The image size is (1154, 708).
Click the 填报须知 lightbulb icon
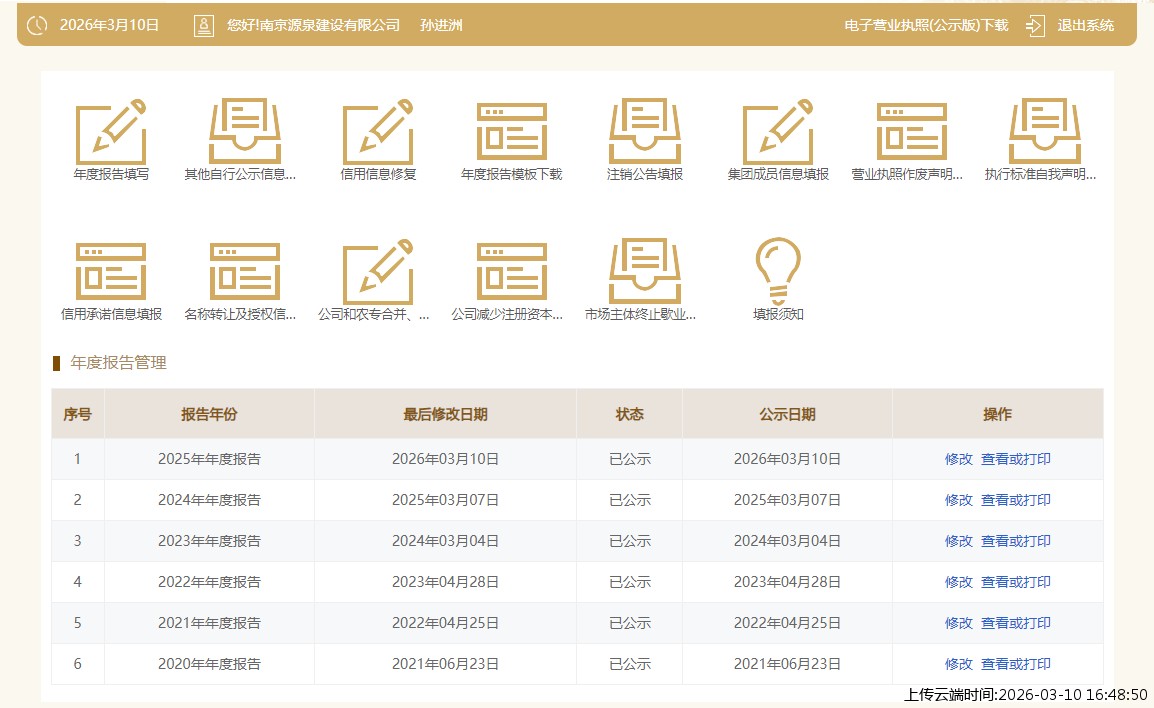[778, 272]
